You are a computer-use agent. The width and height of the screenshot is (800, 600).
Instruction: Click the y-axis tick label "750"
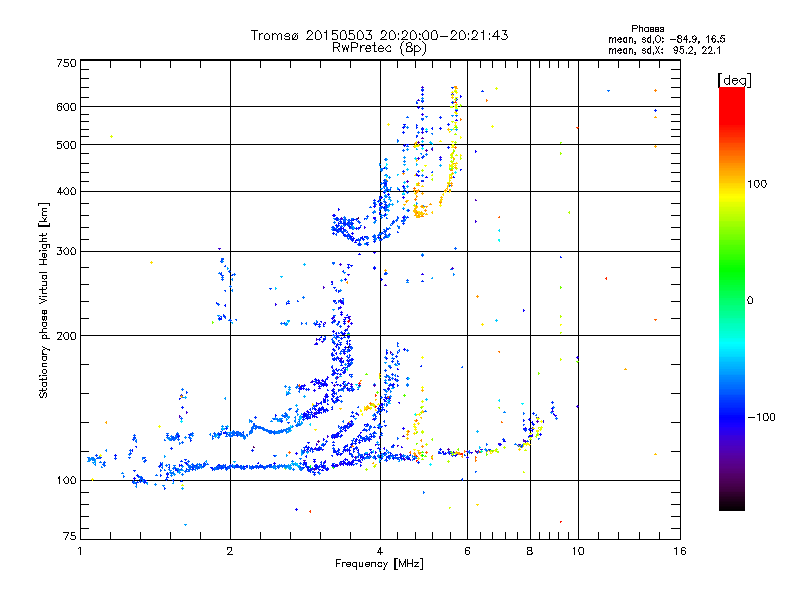coord(66,63)
